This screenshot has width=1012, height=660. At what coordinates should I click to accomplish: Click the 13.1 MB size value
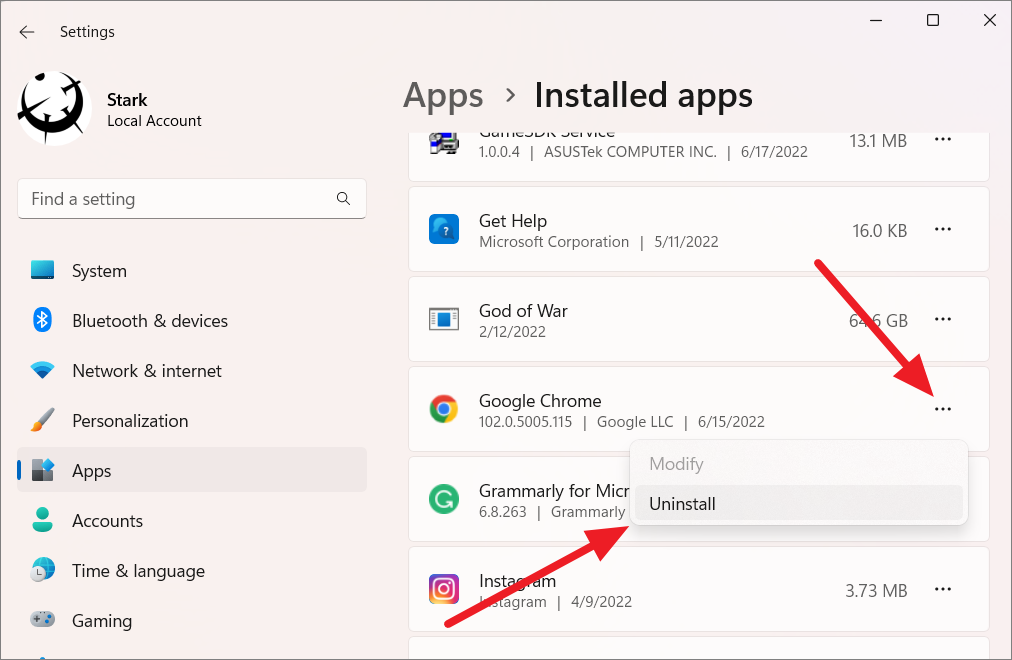point(878,141)
